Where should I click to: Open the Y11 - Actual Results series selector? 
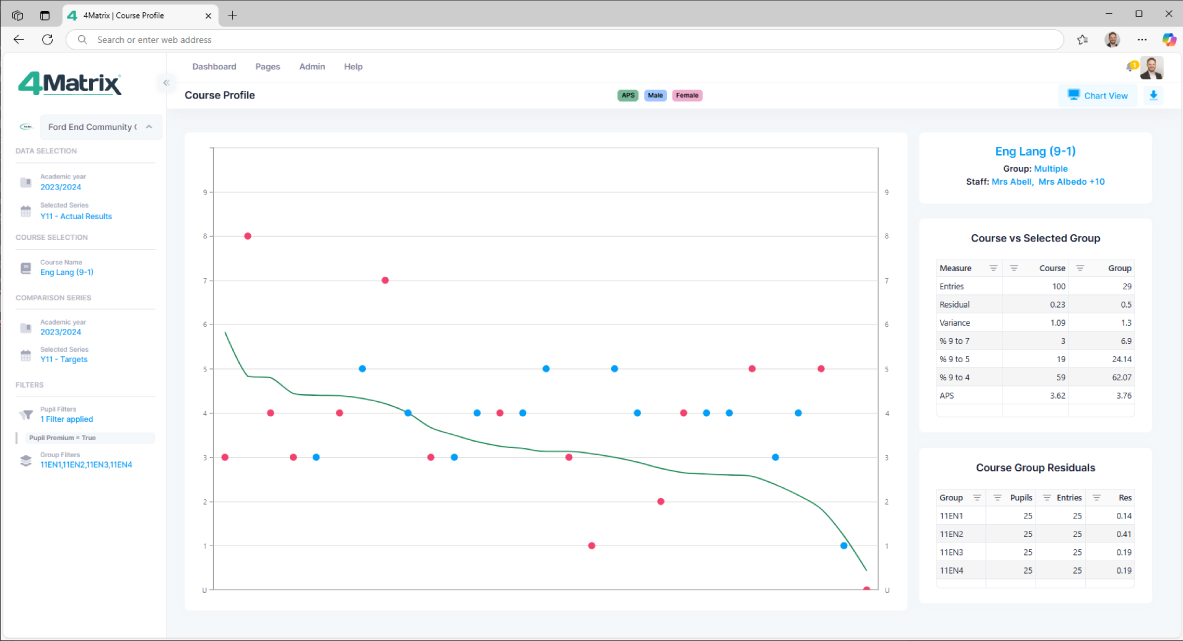tap(76, 216)
